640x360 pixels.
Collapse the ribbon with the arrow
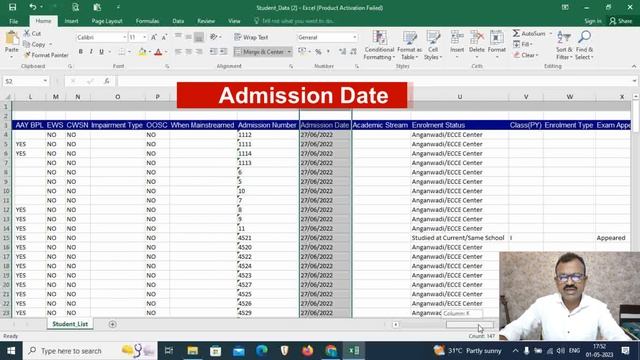click(633, 66)
